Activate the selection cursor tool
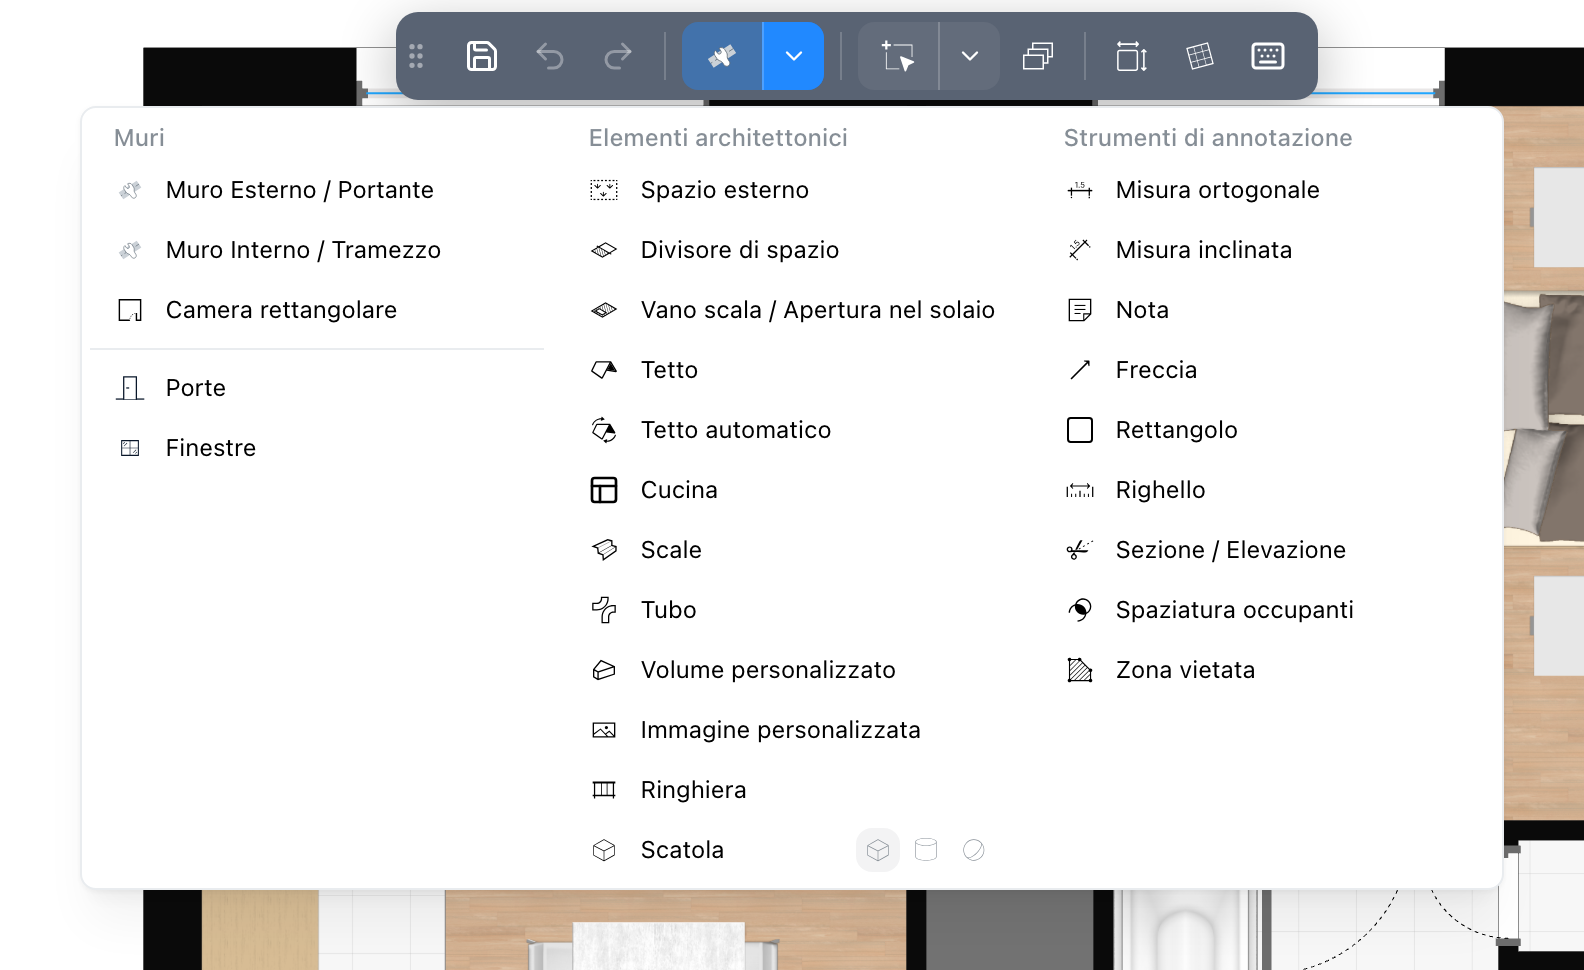This screenshot has width=1584, height=970. (898, 56)
